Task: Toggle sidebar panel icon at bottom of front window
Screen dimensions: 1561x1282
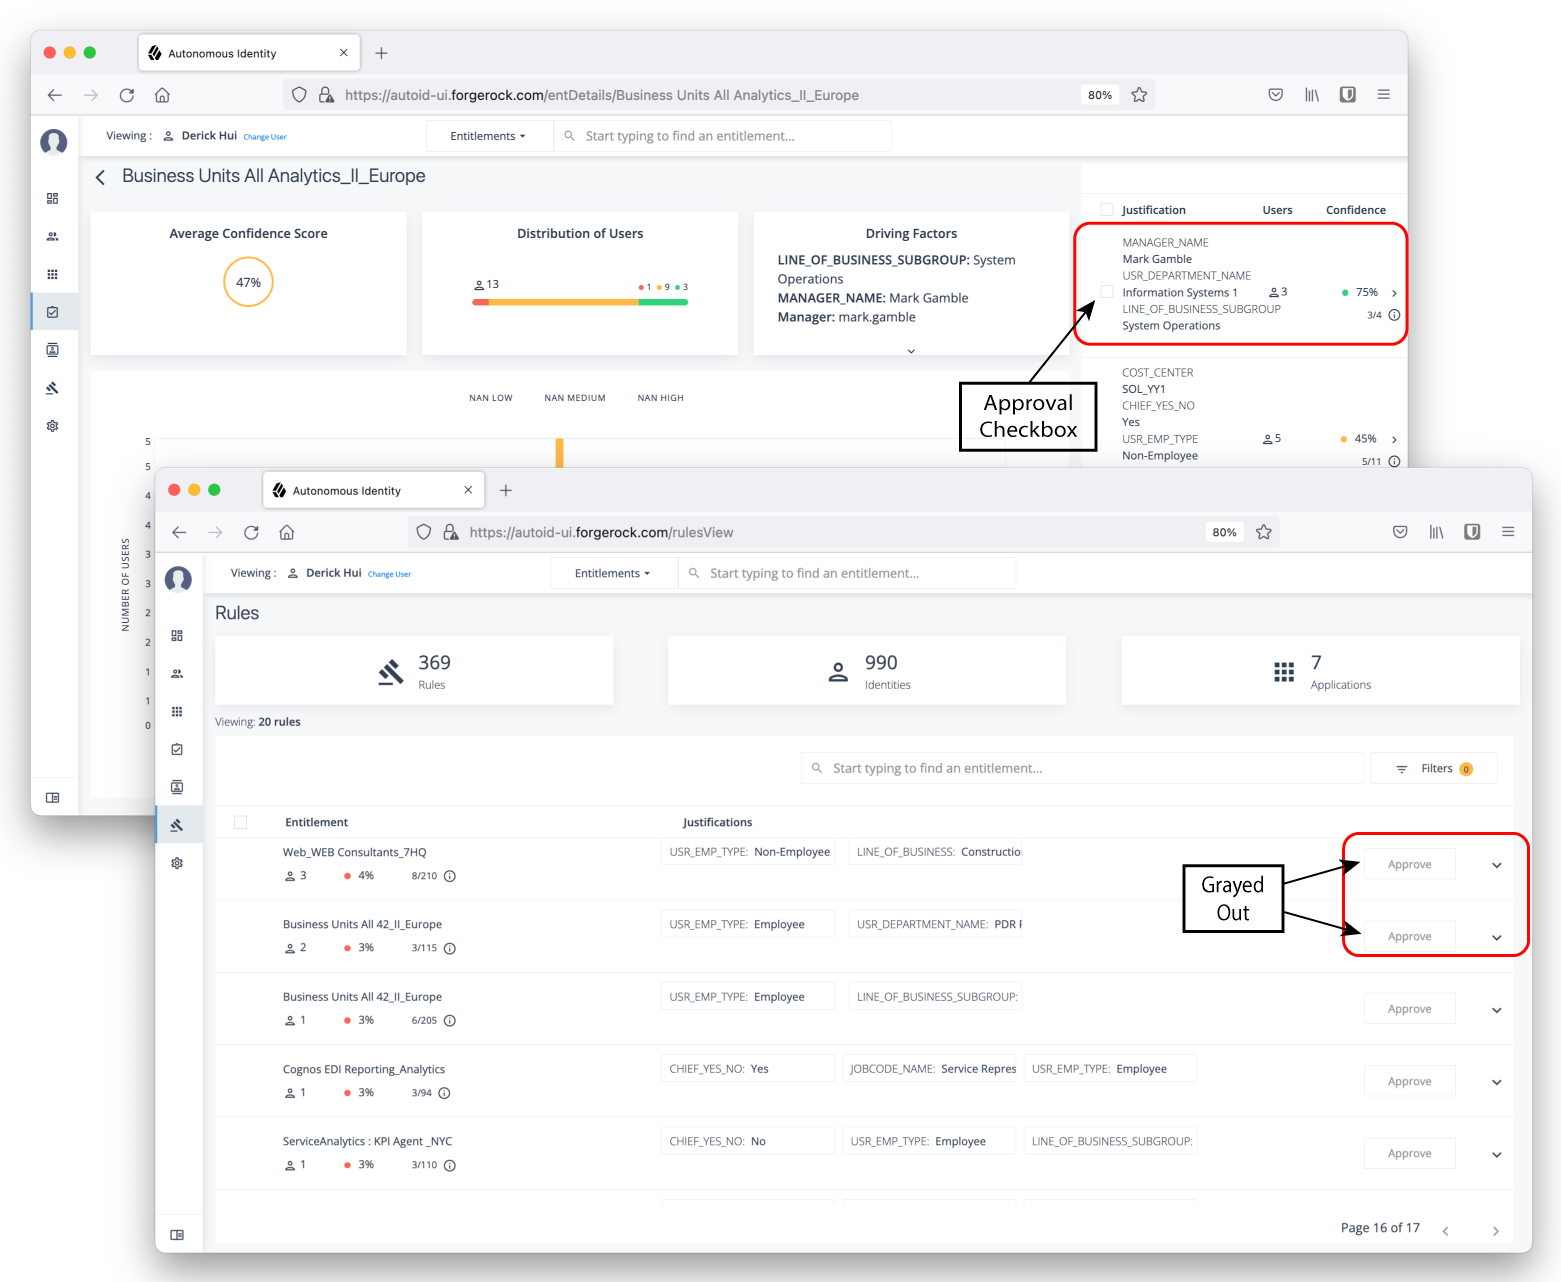Action: (x=177, y=1235)
